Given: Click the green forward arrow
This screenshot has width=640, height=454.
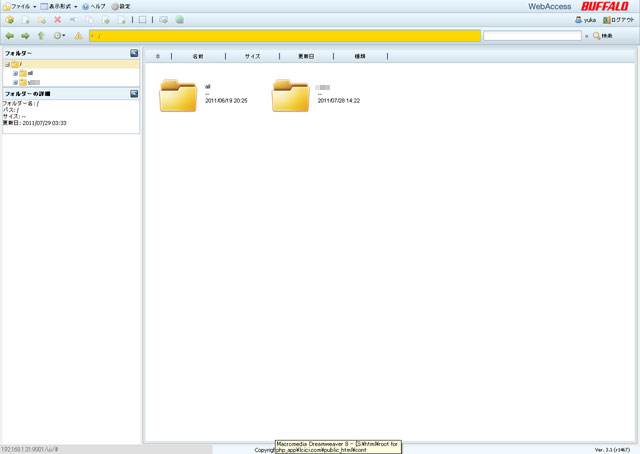Looking at the screenshot, I should point(25,36).
